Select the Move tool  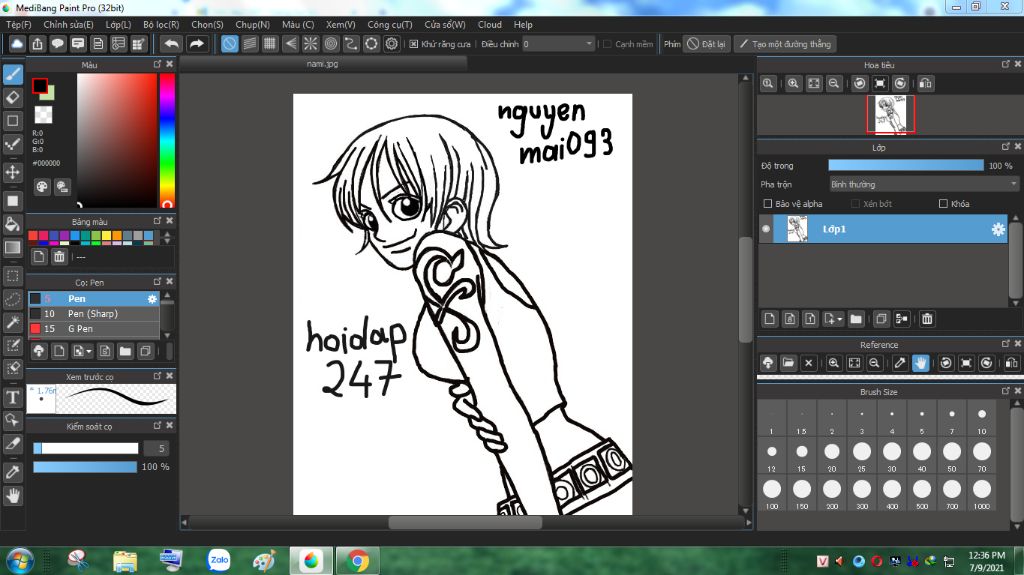point(13,172)
